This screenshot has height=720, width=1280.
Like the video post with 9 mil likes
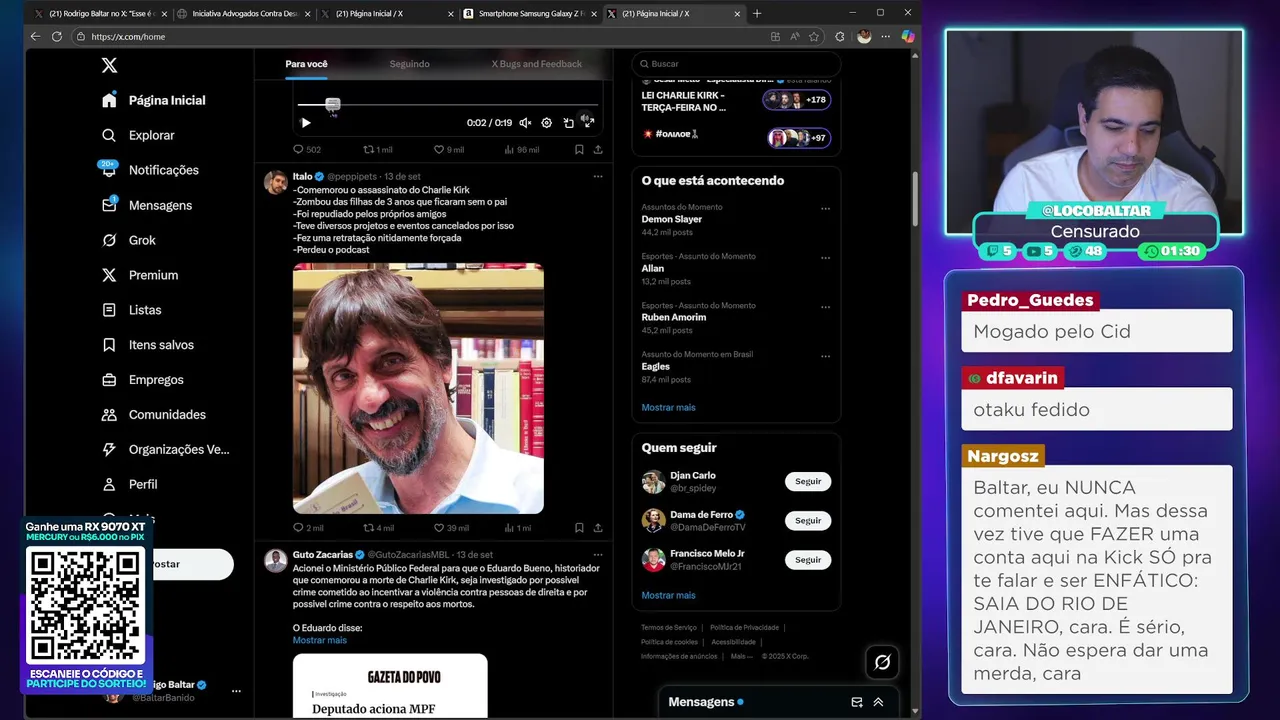[449, 150]
